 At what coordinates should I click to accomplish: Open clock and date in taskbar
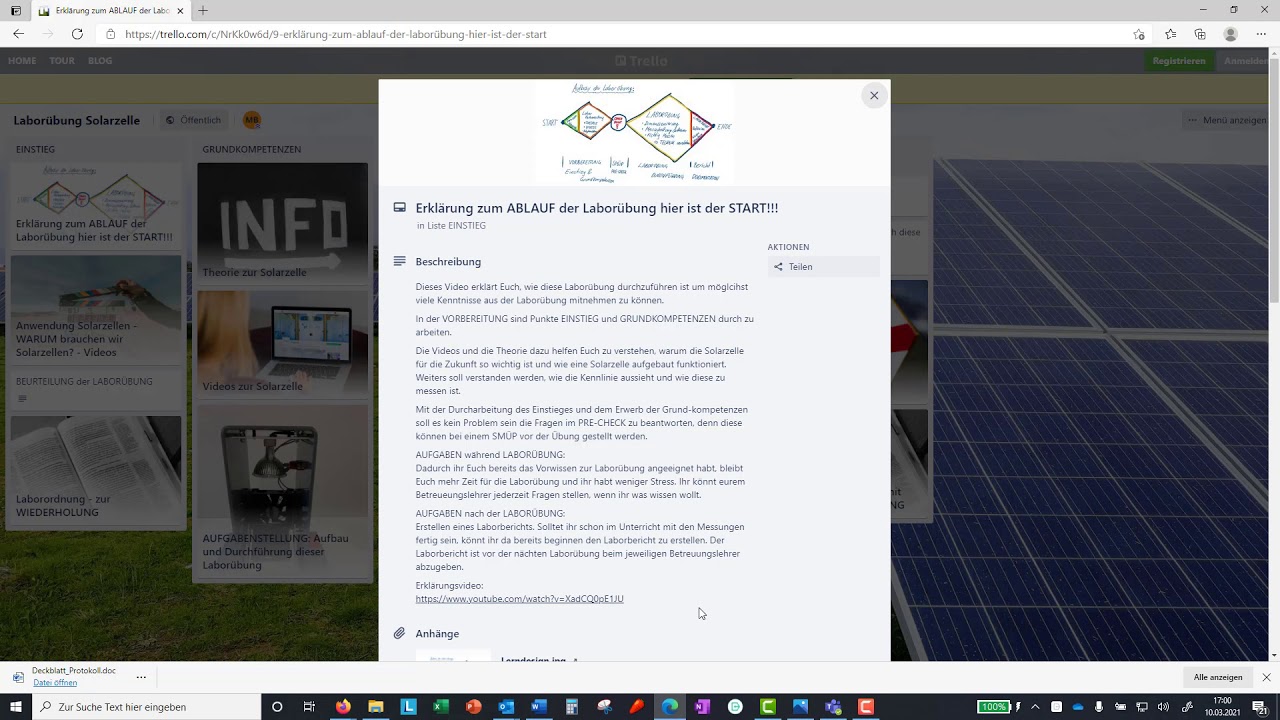(x=1222, y=707)
